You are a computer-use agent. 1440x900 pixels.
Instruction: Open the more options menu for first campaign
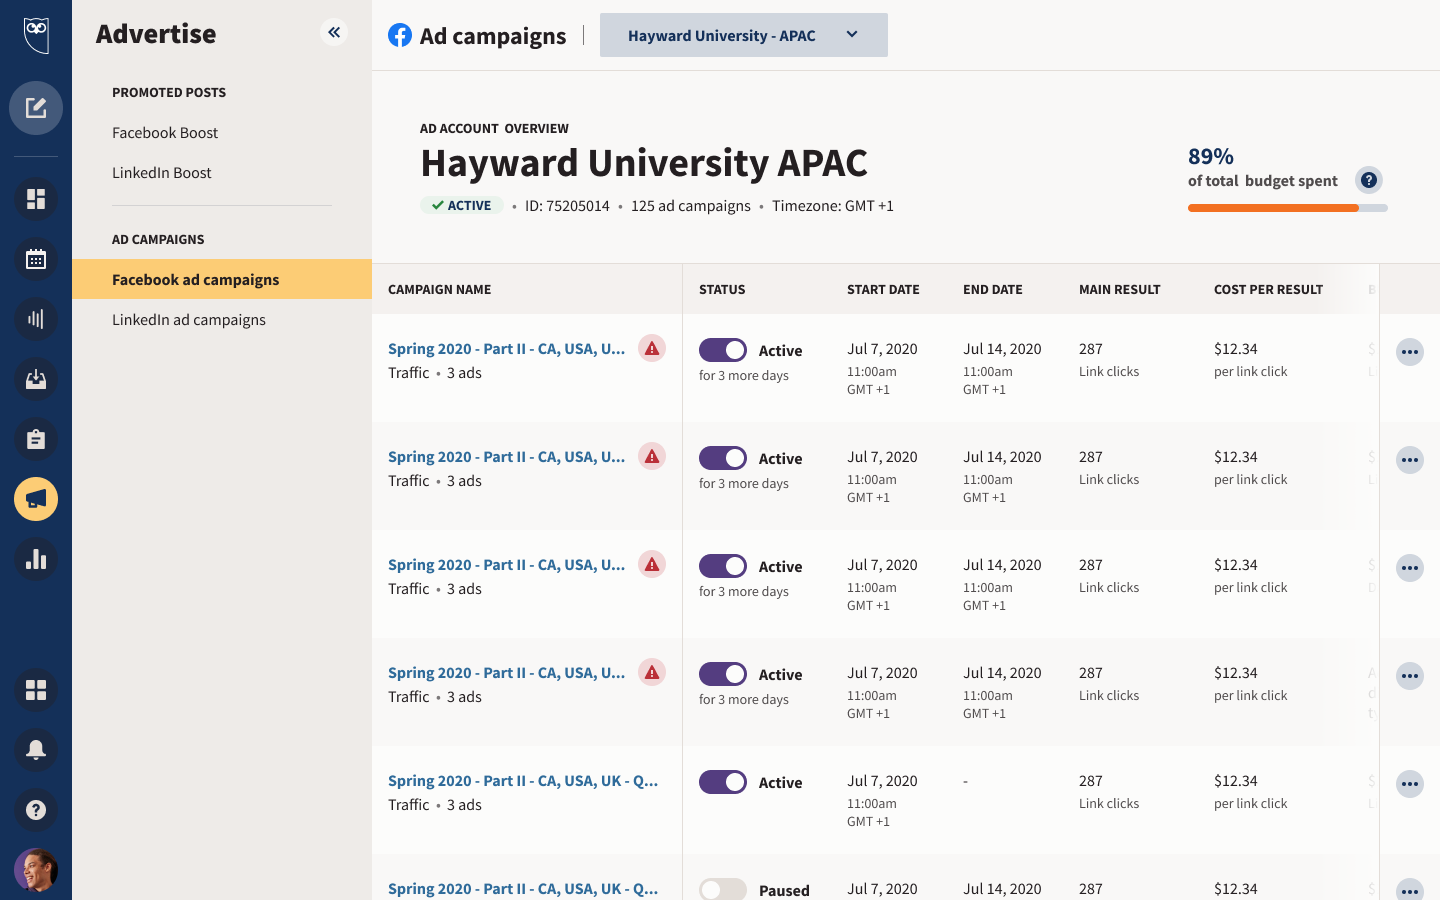[1409, 352]
